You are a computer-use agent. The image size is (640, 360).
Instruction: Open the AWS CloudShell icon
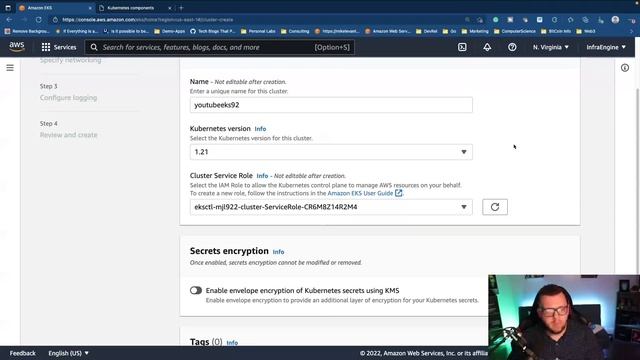click(x=462, y=47)
